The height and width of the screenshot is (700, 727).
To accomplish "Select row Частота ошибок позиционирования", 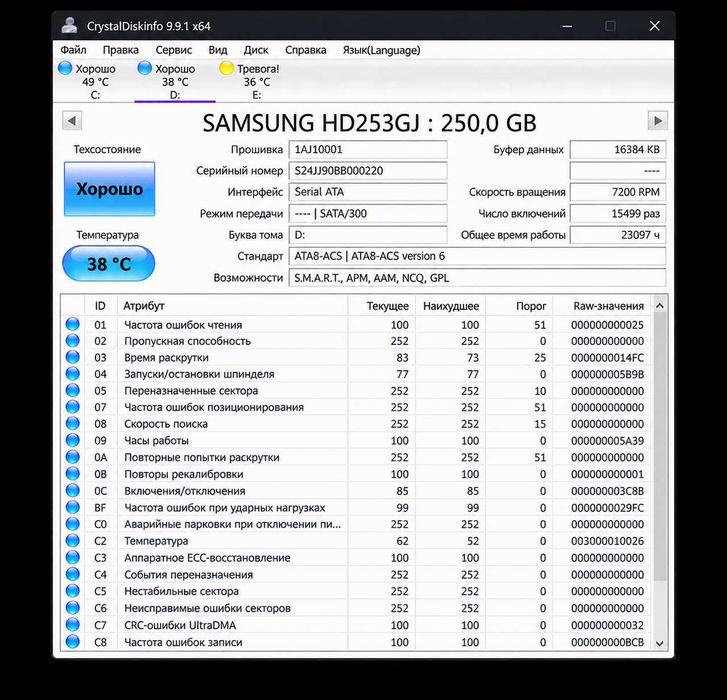I will pos(356,407).
